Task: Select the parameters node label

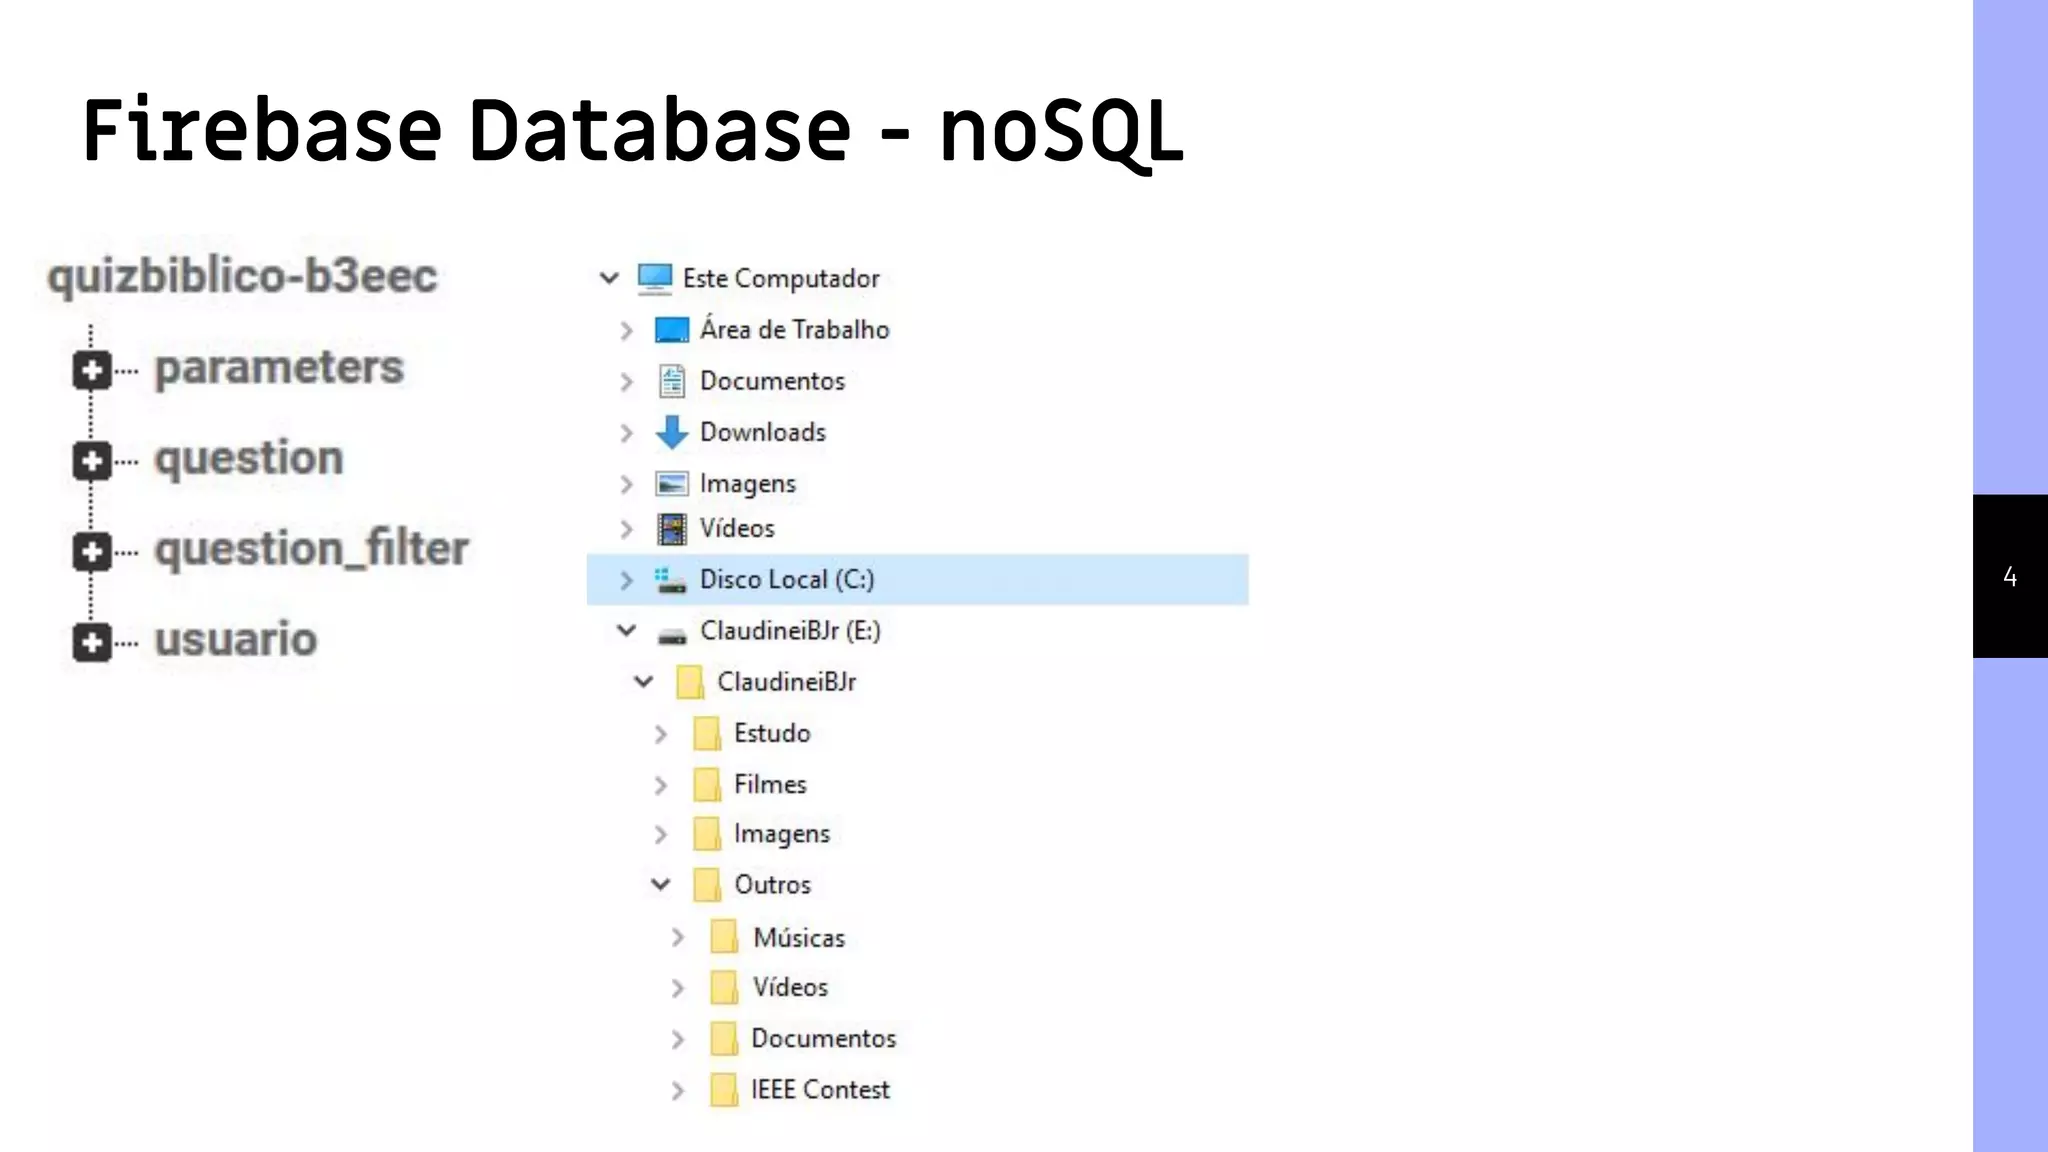Action: pyautogui.click(x=279, y=368)
